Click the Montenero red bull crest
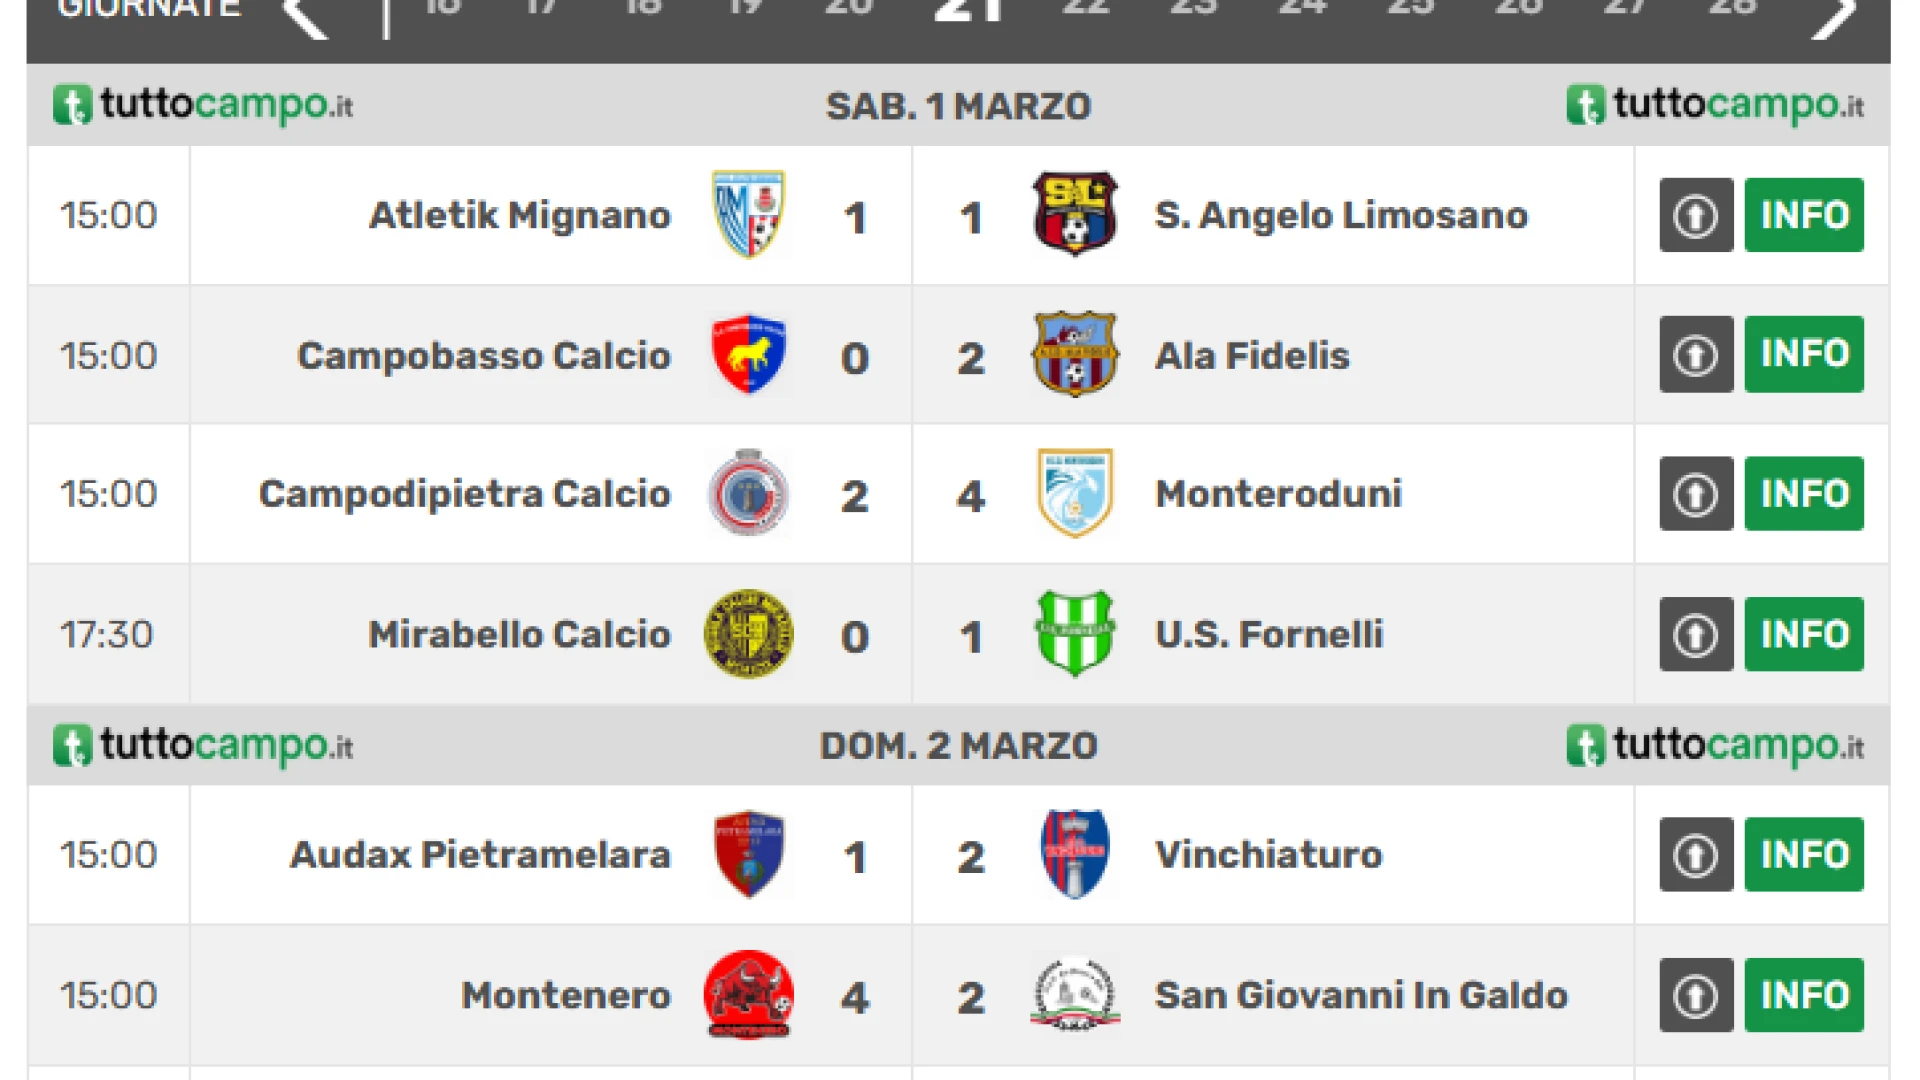This screenshot has height=1080, width=1920. (x=748, y=994)
